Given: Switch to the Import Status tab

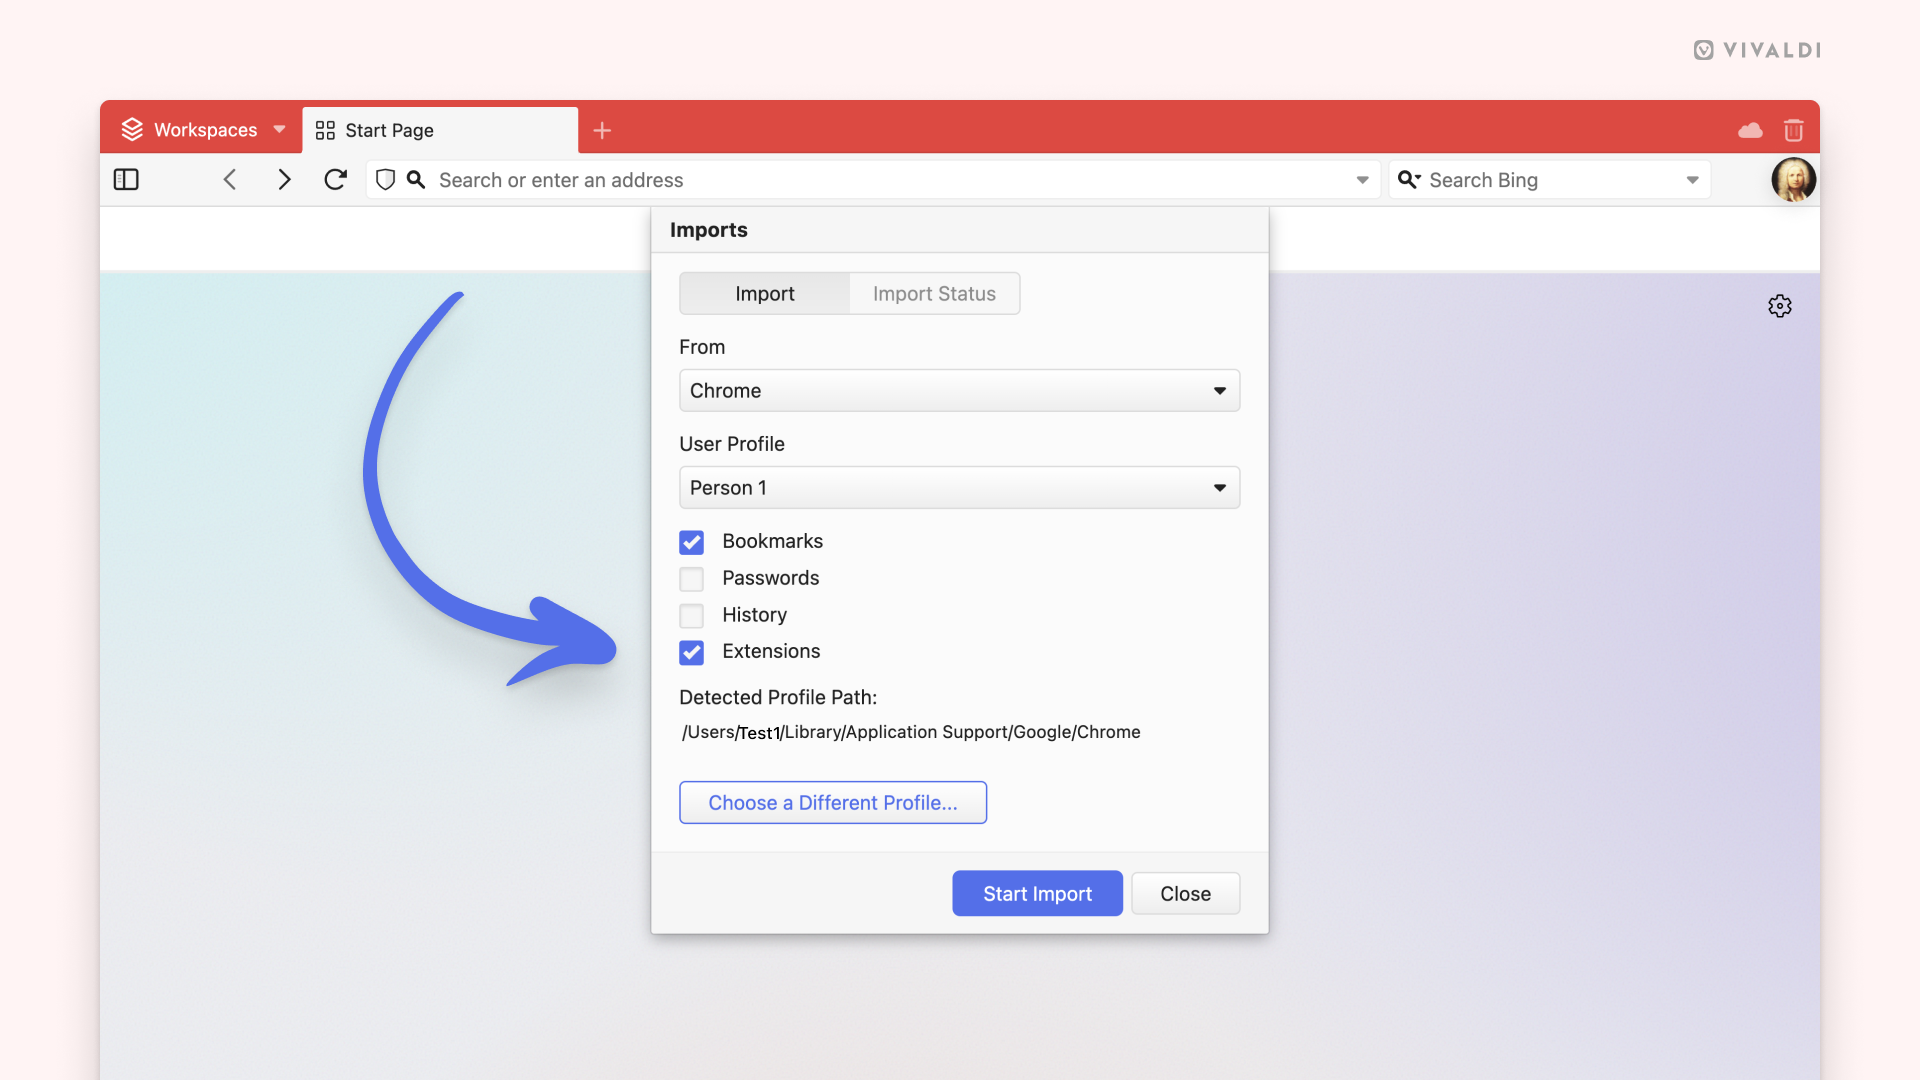Looking at the screenshot, I should (x=934, y=293).
